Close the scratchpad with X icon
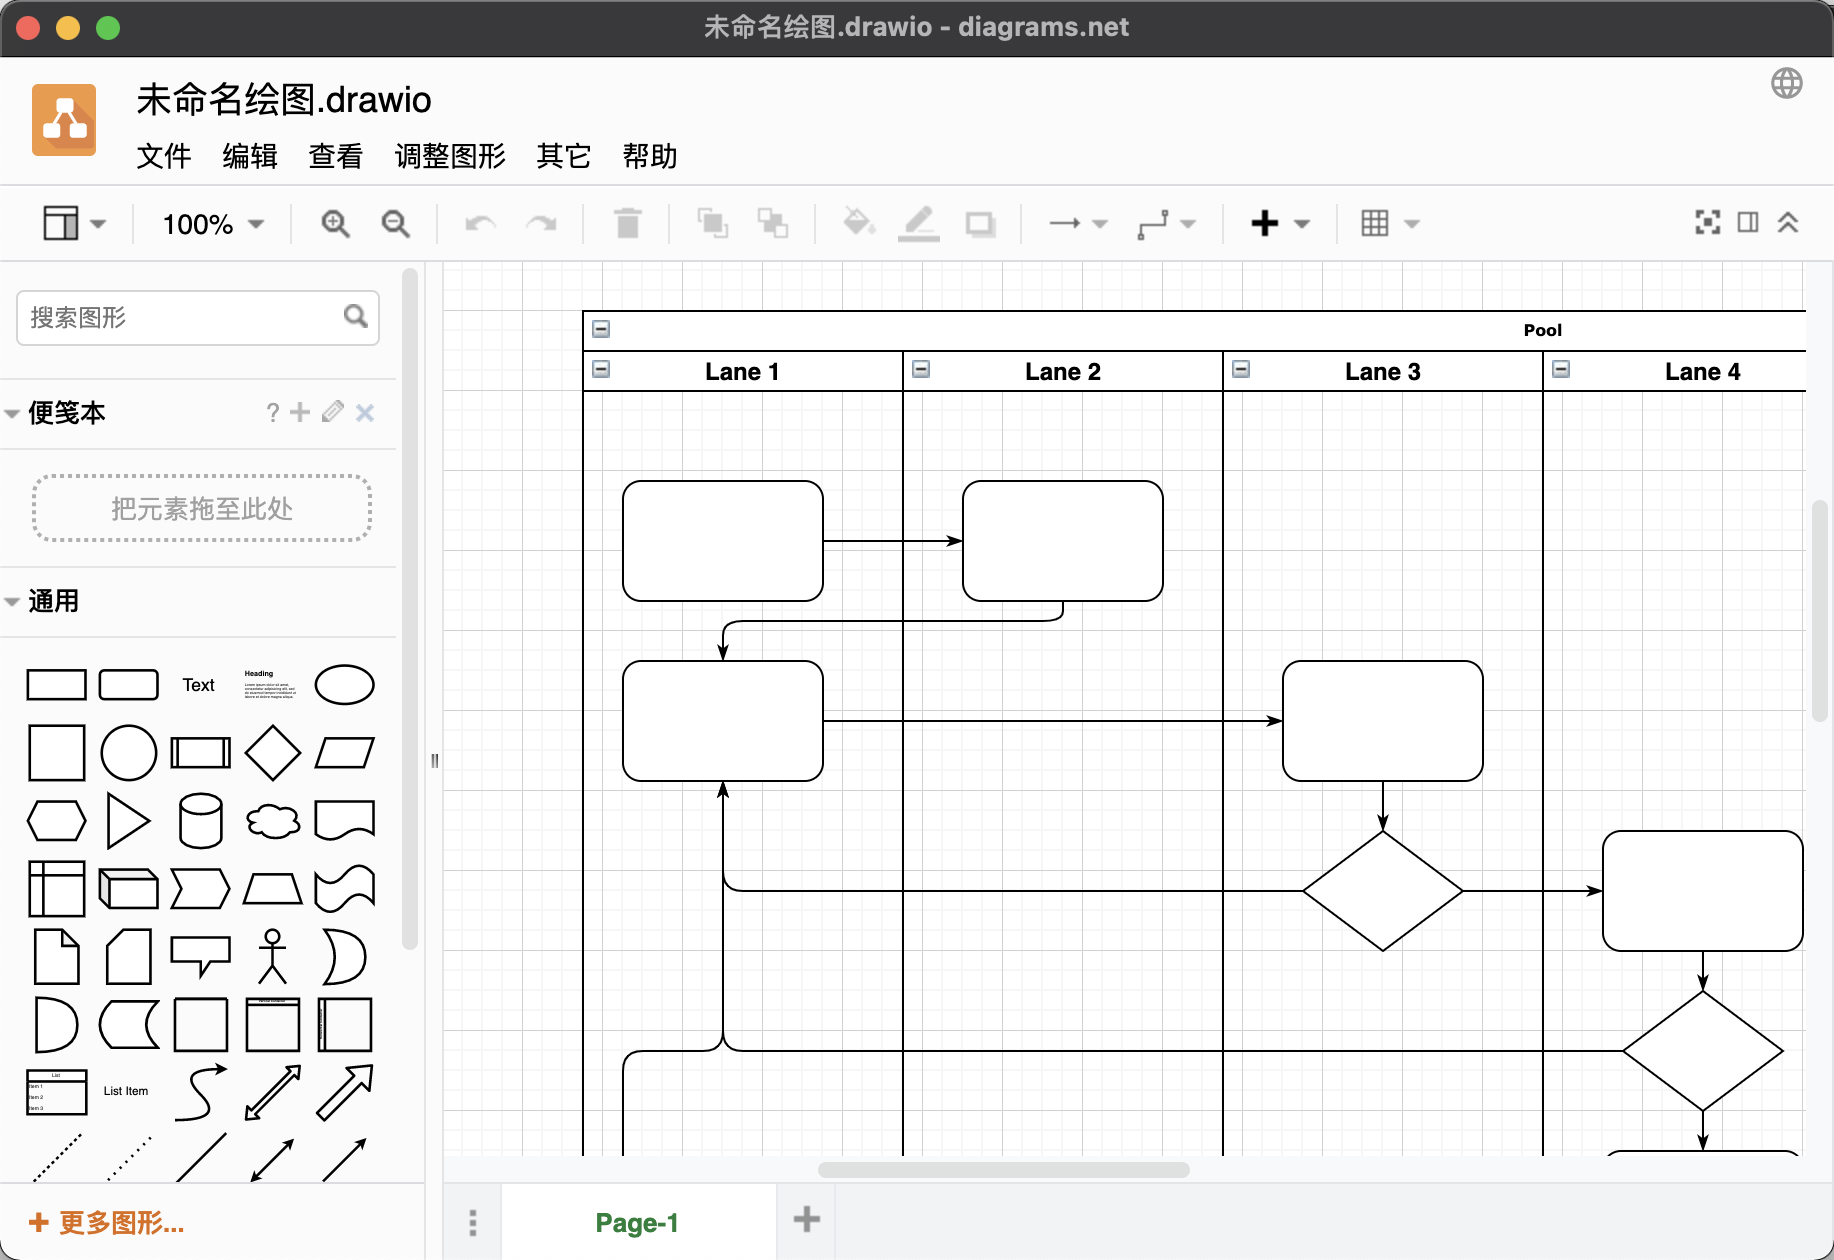 [365, 413]
